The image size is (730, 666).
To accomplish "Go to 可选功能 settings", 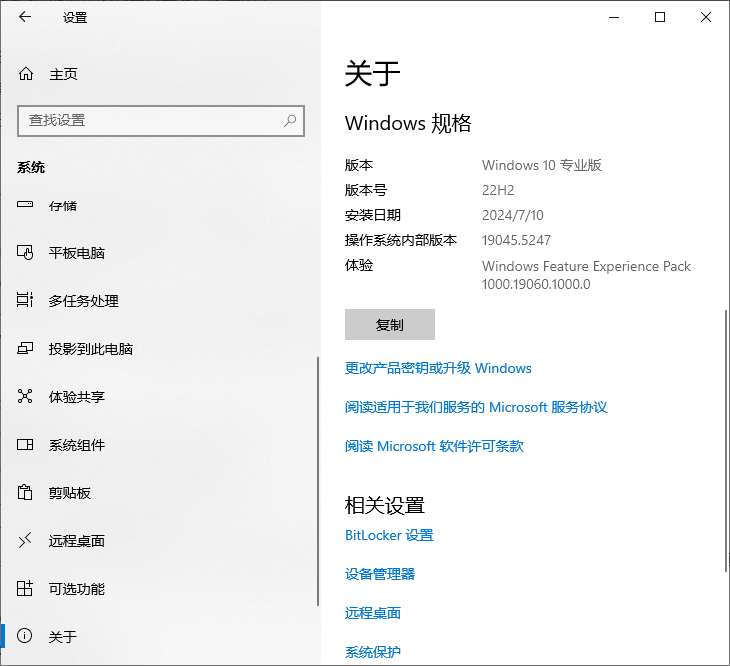I will 160,589.
